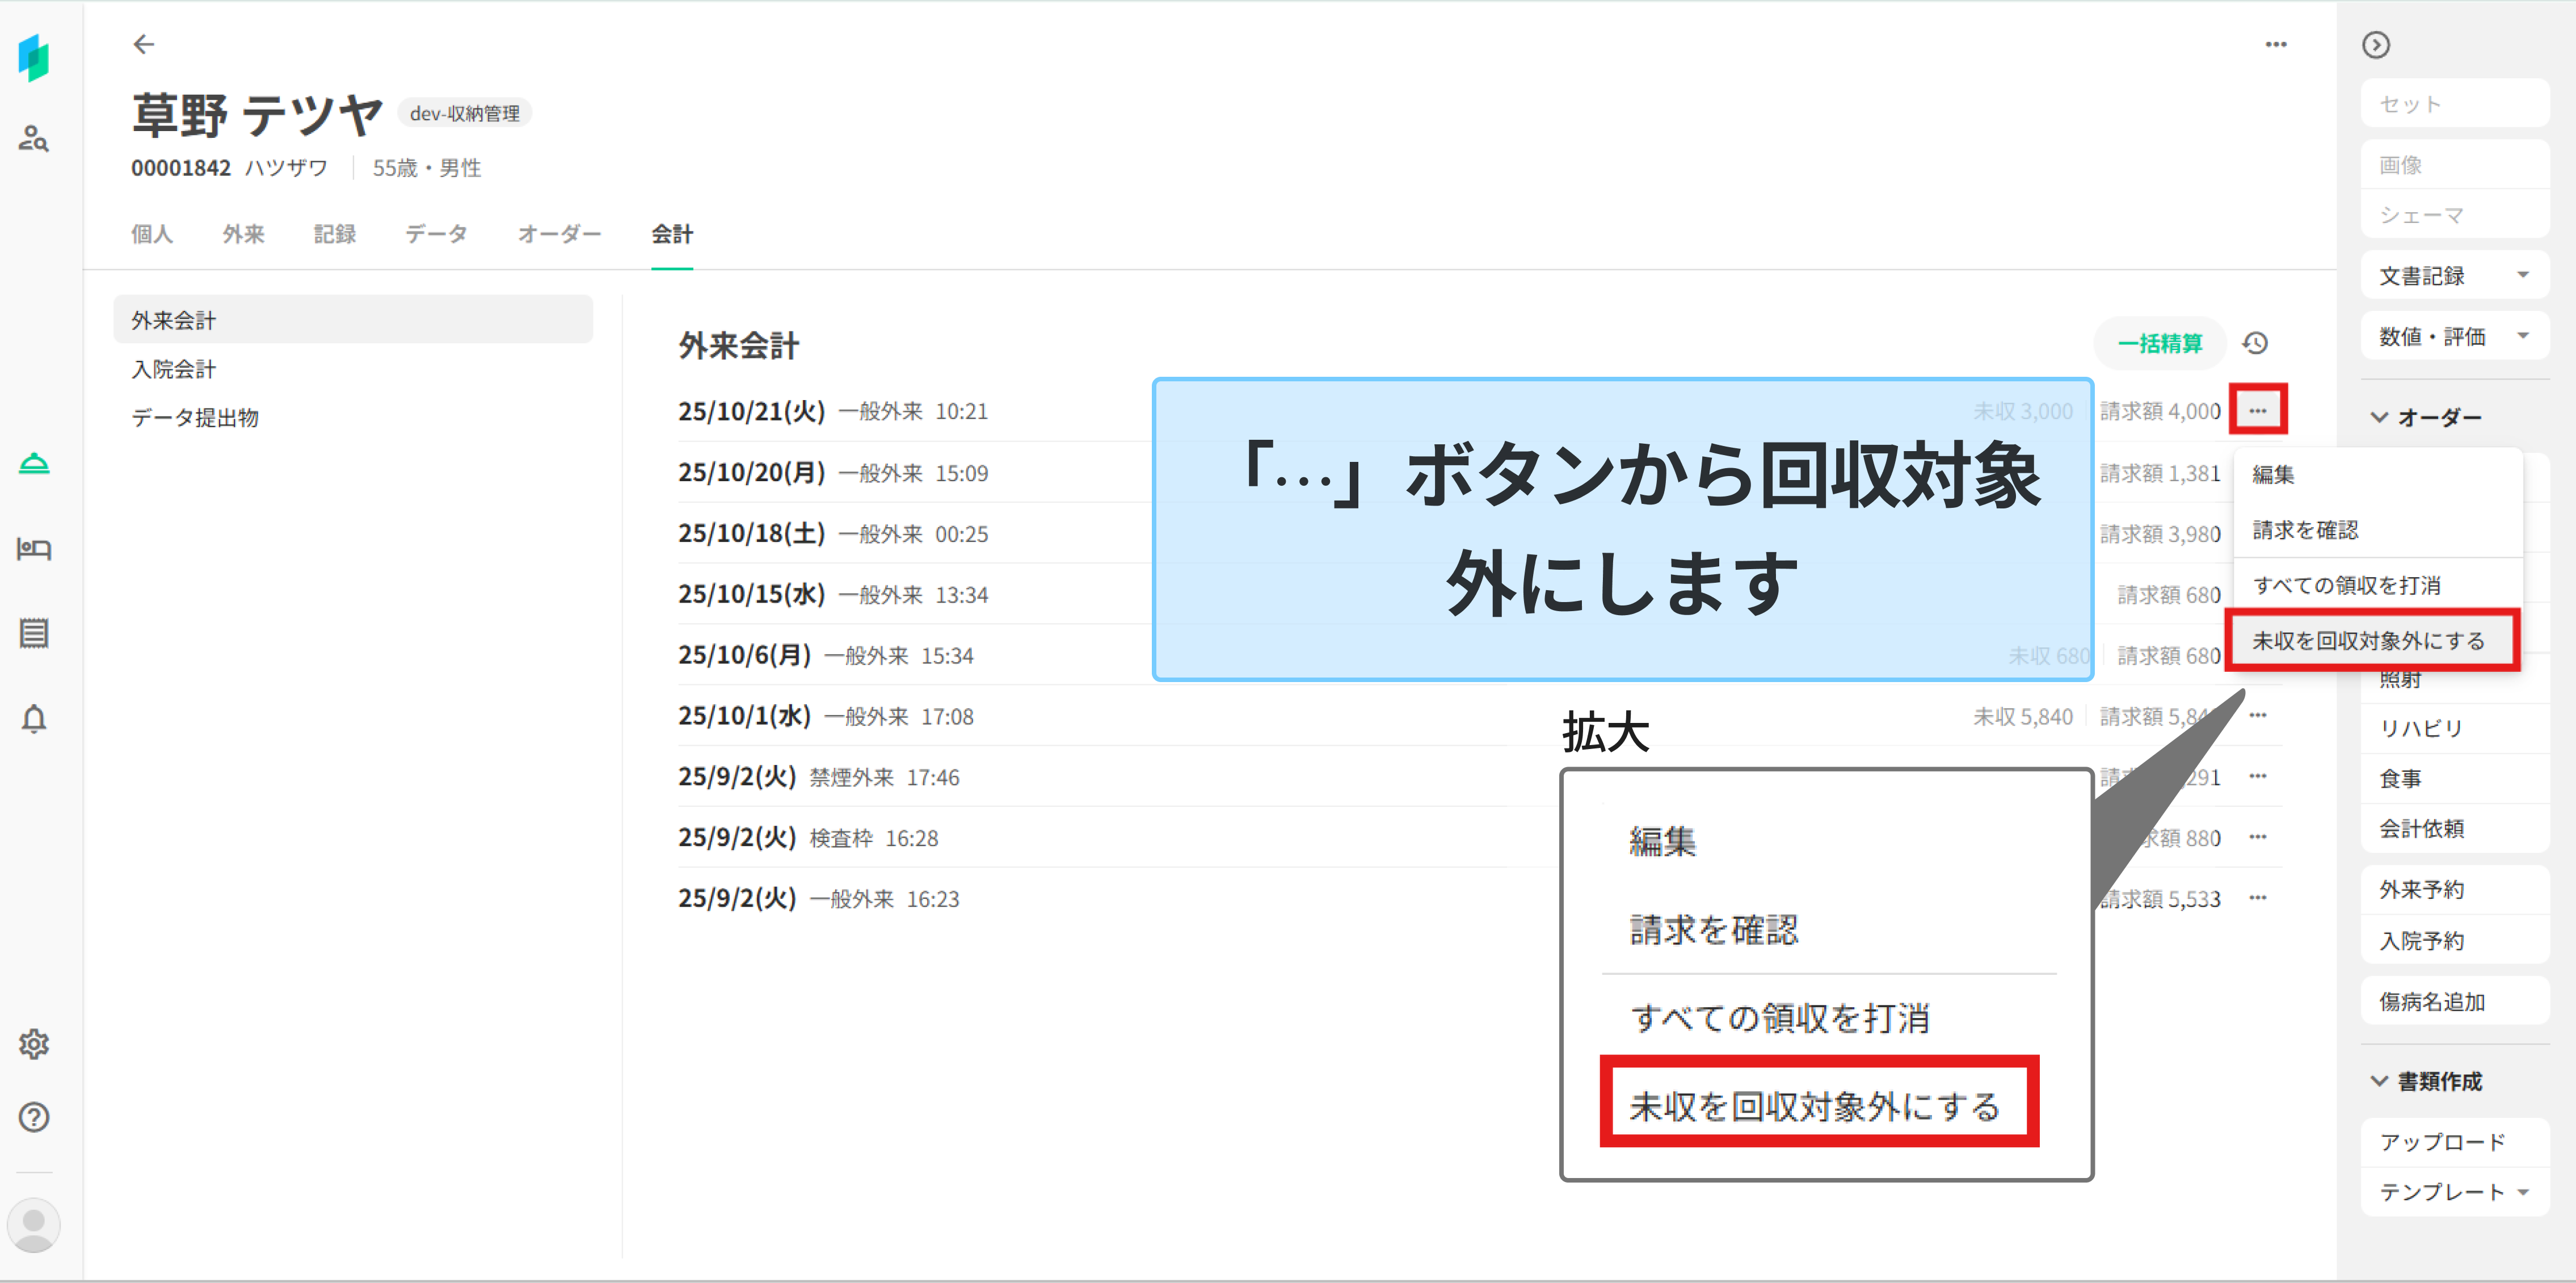Open more options for 25/10/21 visit

pos(2258,410)
